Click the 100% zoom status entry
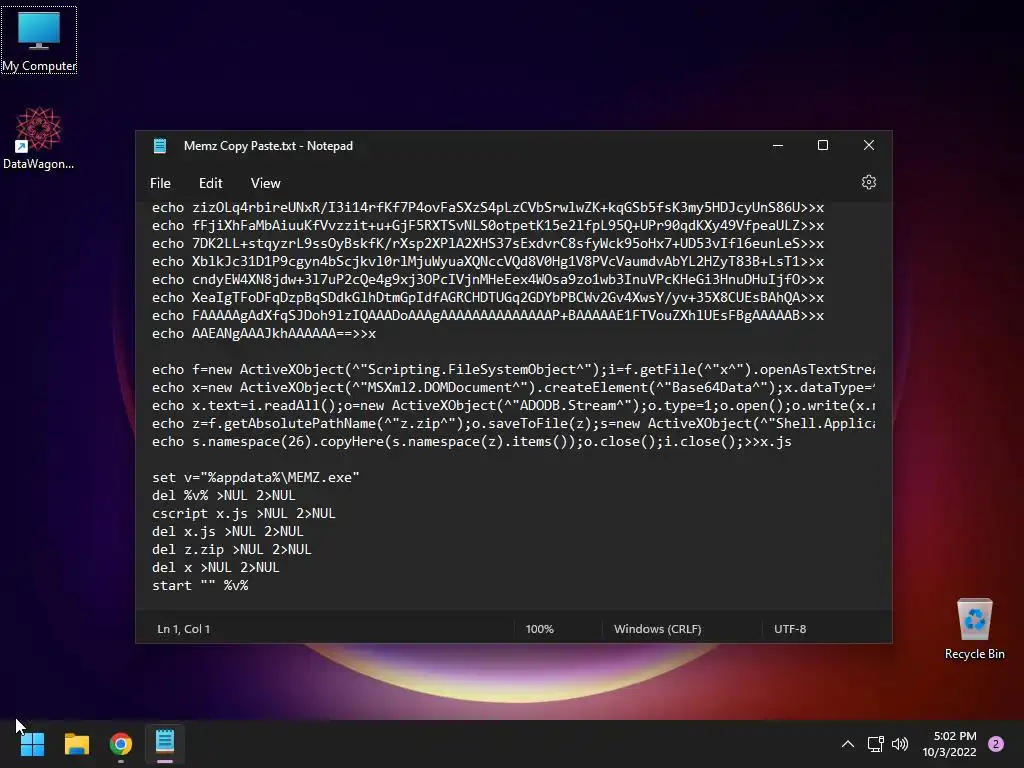 click(x=539, y=629)
